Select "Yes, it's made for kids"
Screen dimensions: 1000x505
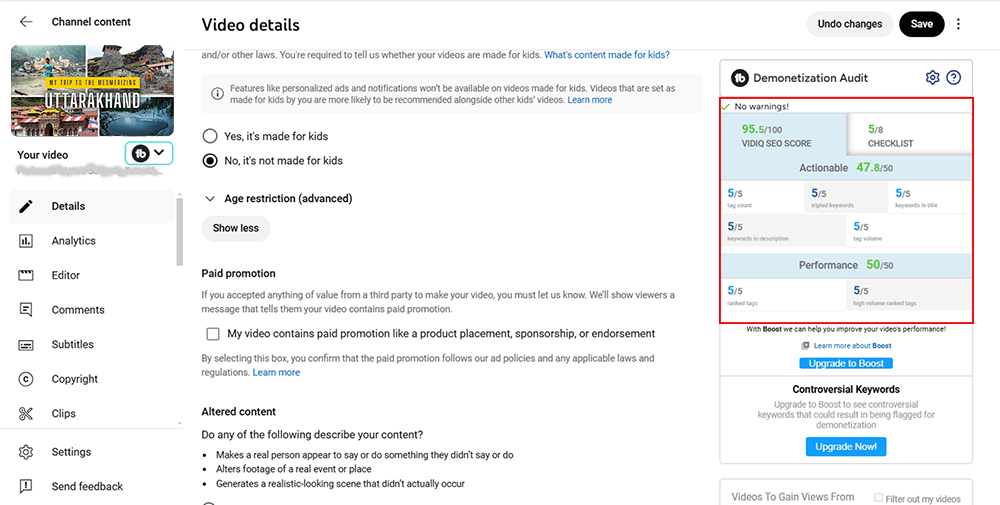[210, 136]
